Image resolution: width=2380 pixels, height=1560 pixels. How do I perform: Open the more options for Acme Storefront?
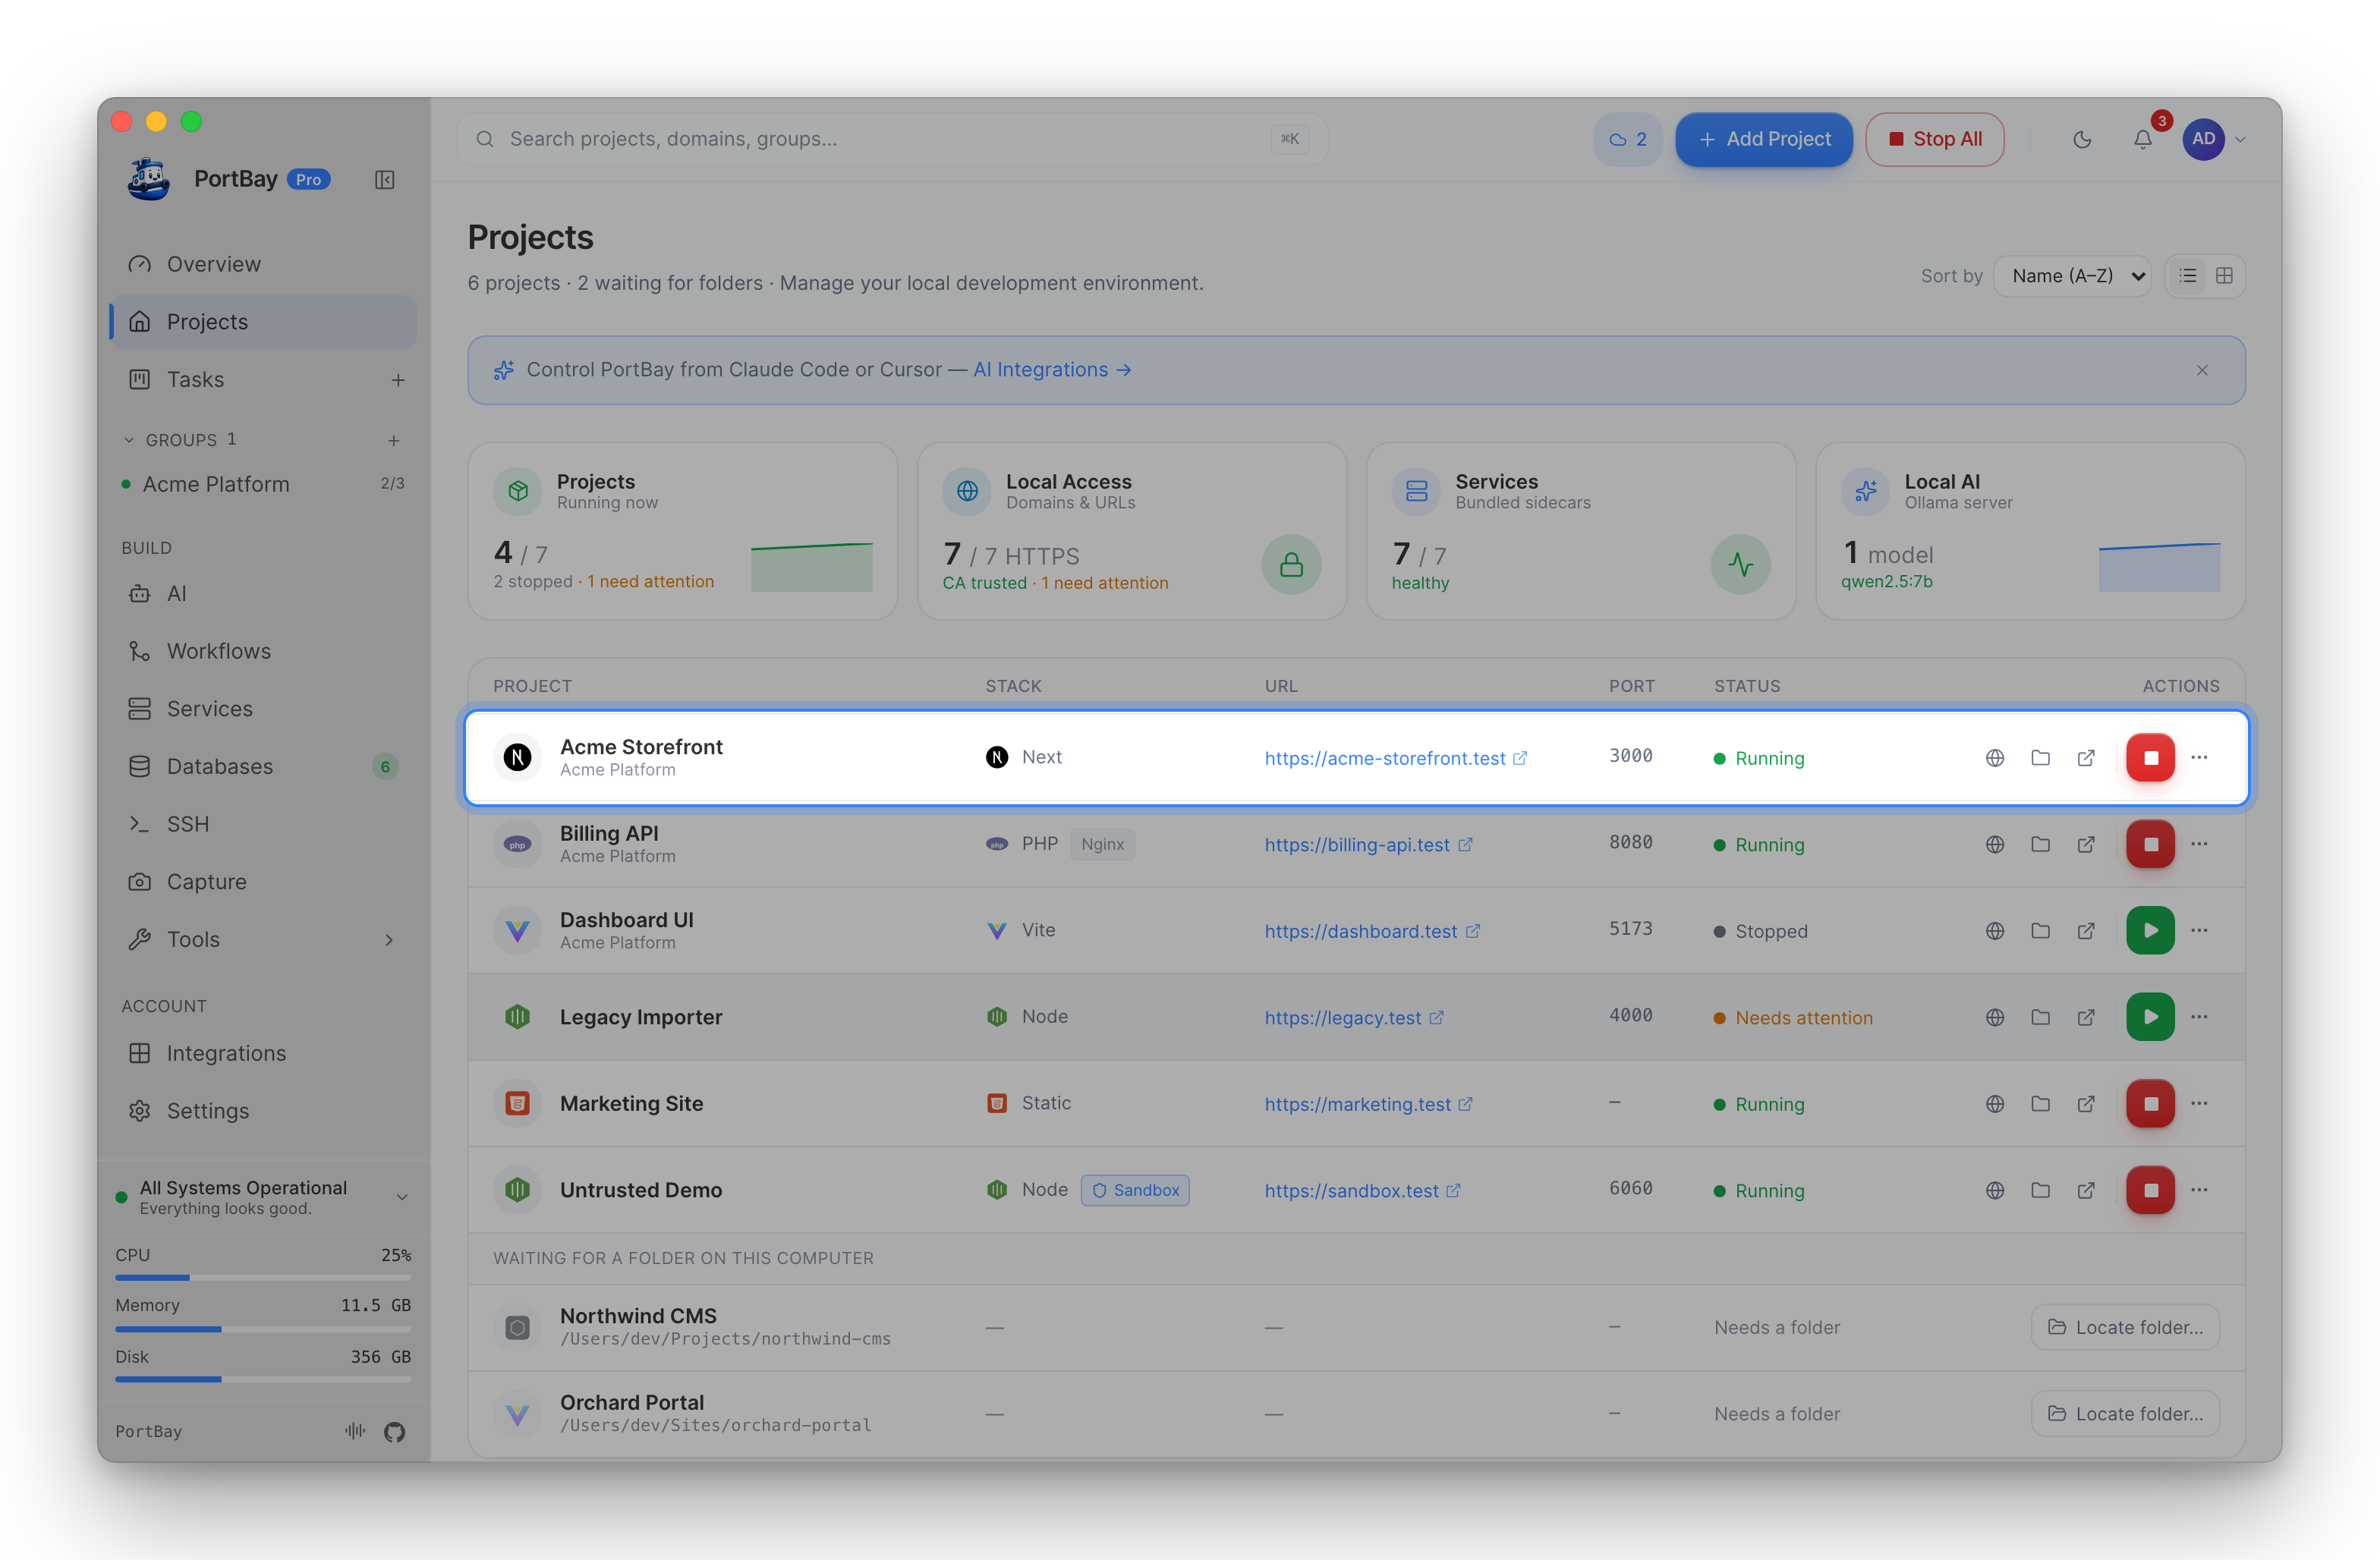[2199, 758]
